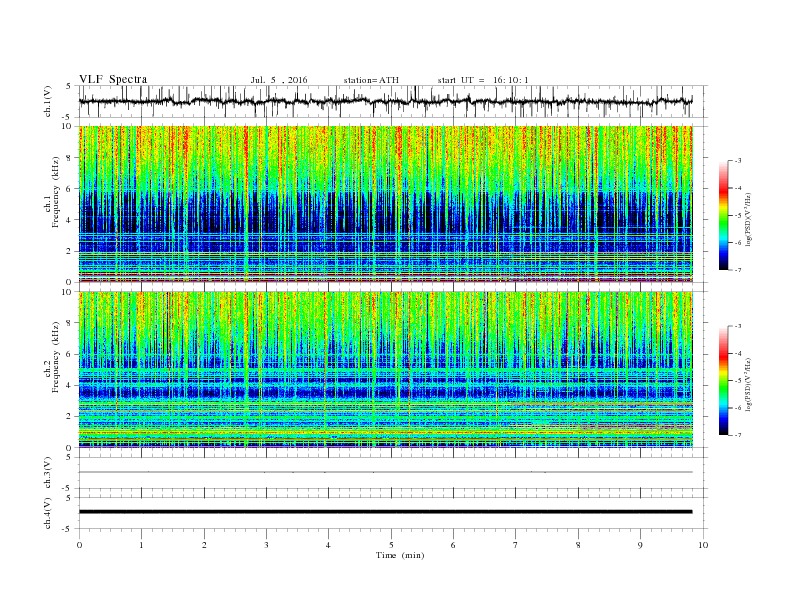Screen dimensions: 792x612
Task: Click the ch.2 PSD color scale bar
Action: [x=723, y=380]
